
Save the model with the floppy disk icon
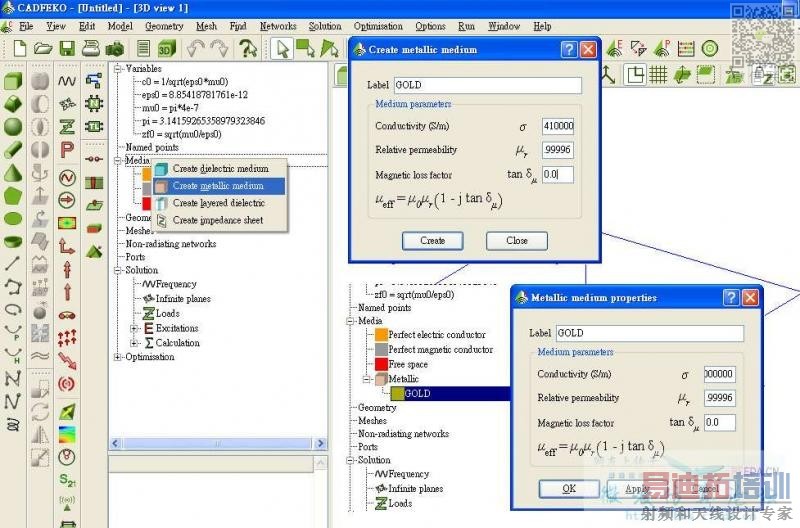67,48
